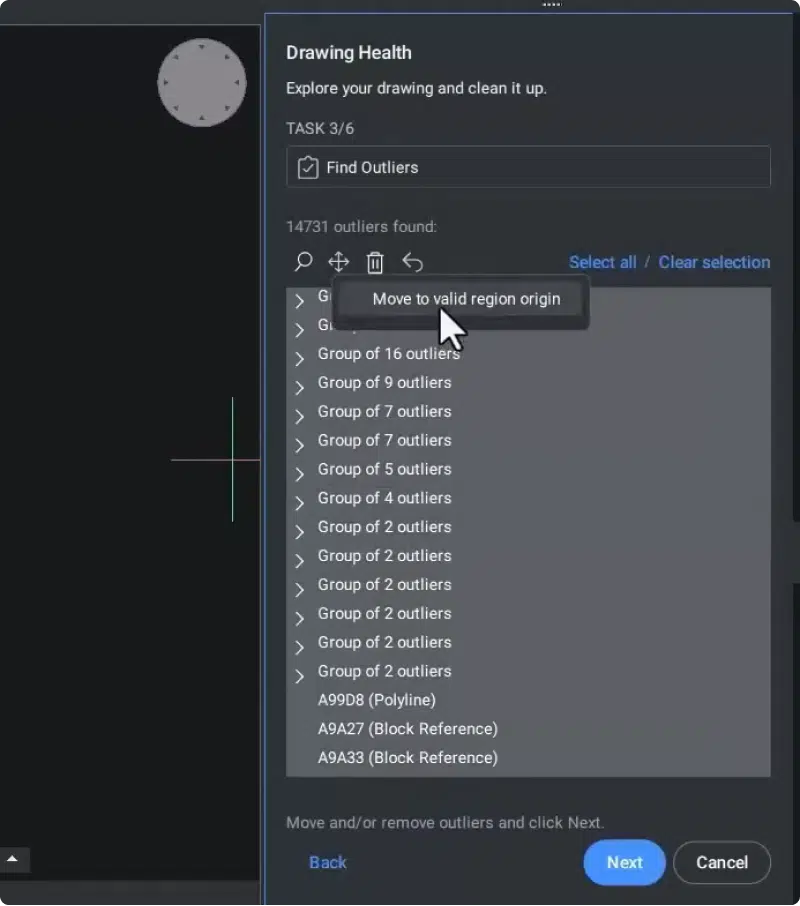Select the A99D8 (Polyline) entry

click(x=376, y=700)
